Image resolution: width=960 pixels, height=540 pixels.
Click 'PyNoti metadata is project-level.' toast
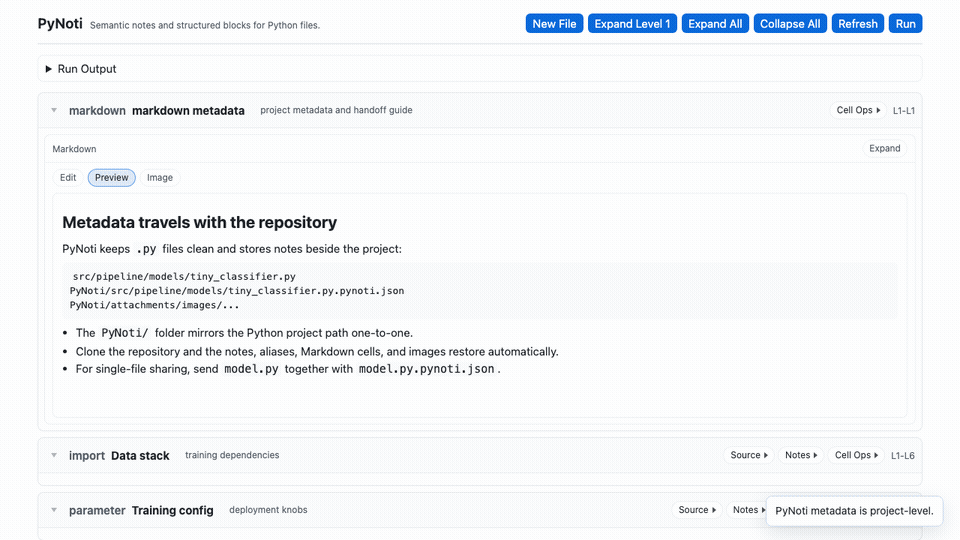pyautogui.click(x=854, y=511)
